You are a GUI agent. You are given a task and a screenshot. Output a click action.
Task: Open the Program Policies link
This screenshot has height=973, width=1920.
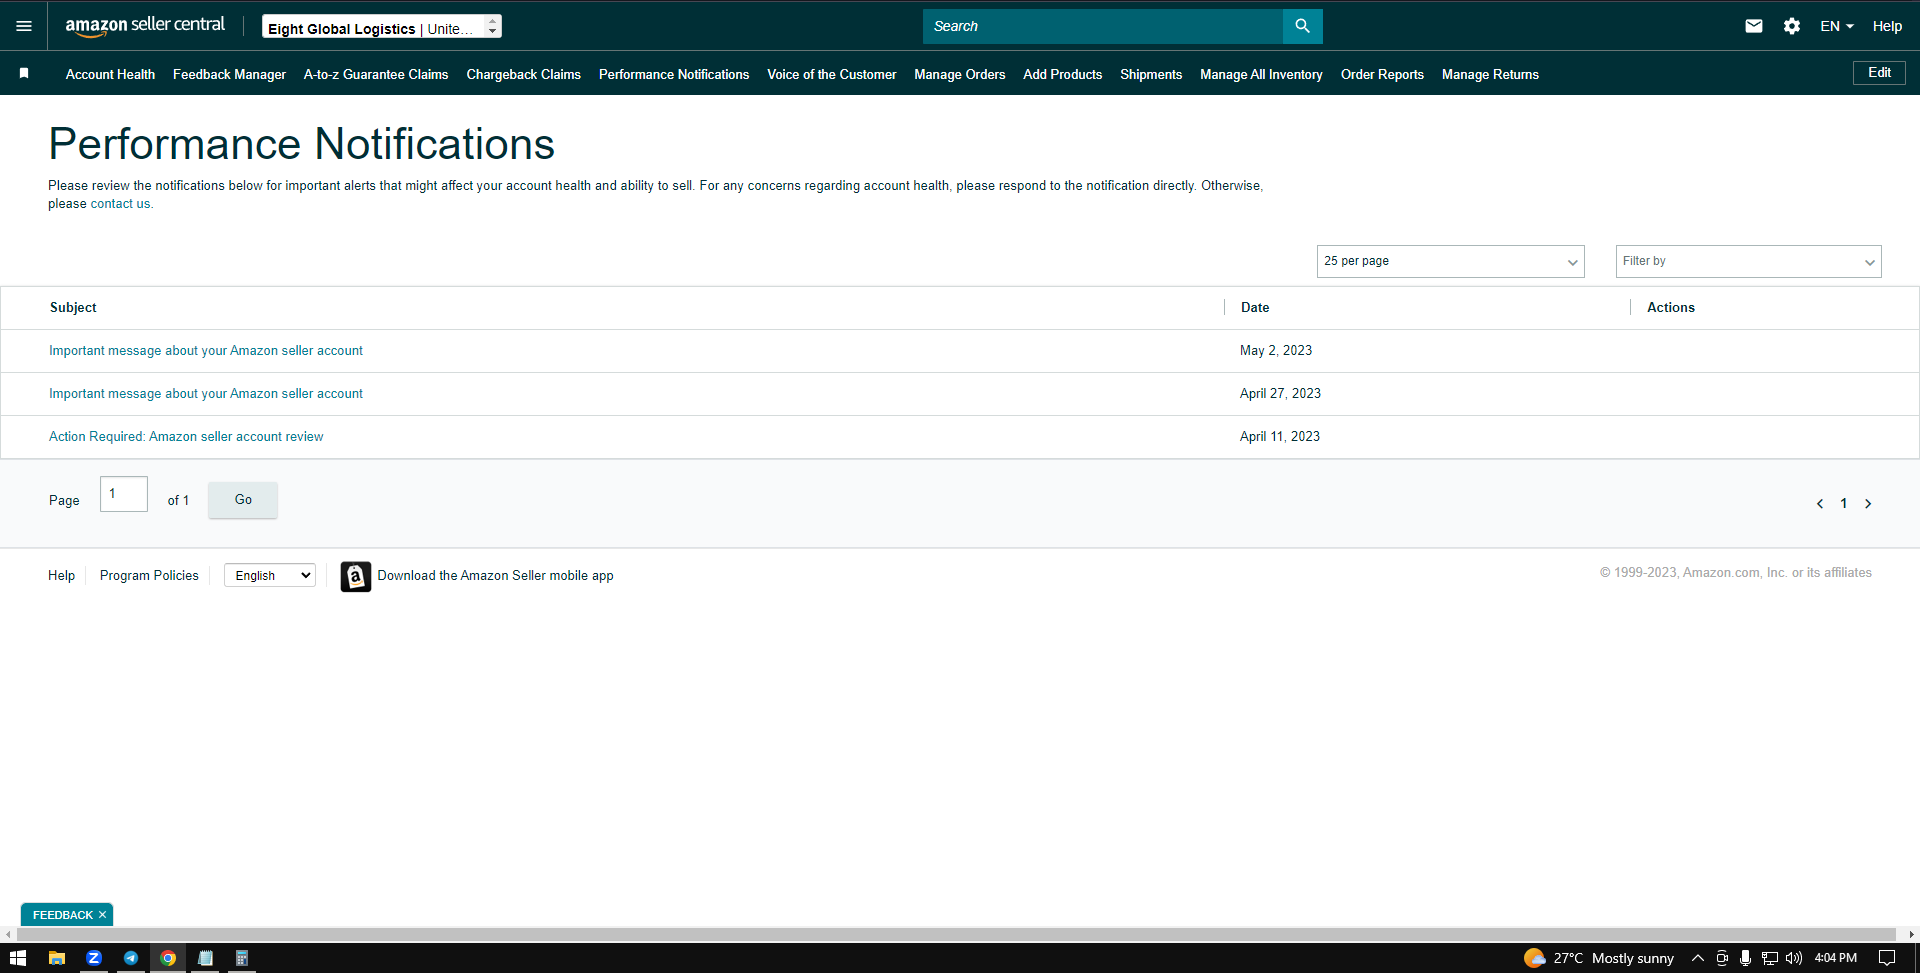click(149, 575)
